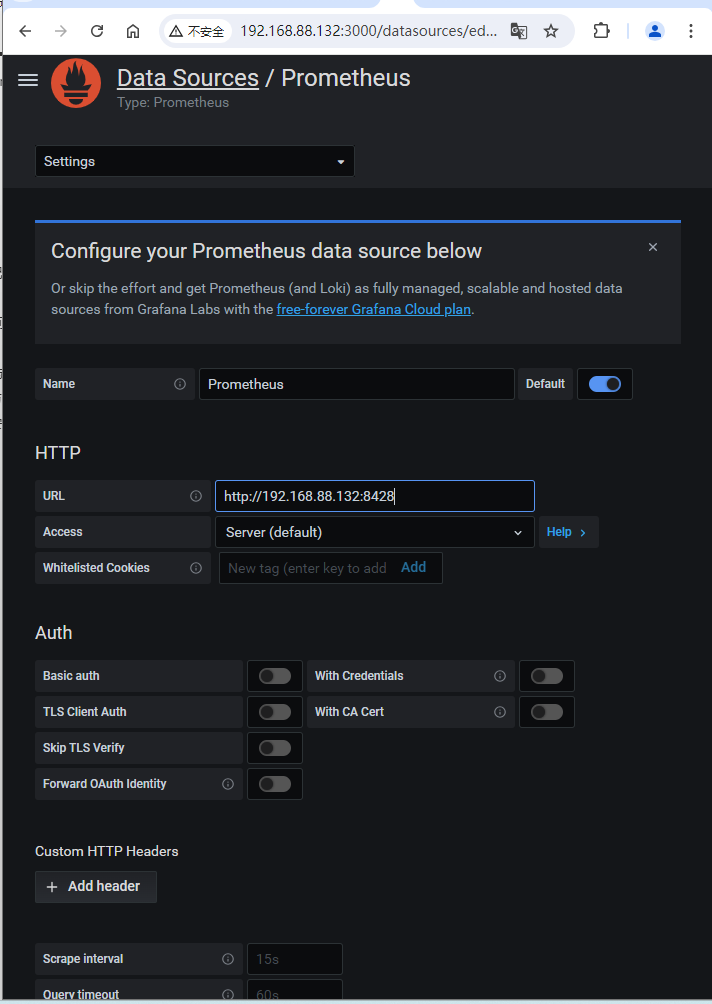The height and width of the screenshot is (1004, 712).
Task: Click the Add header button
Action: pos(96,886)
